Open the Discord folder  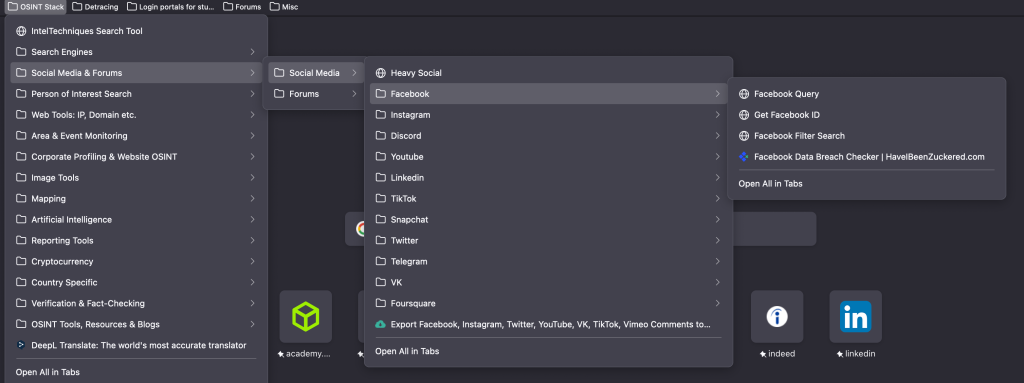[549, 135]
